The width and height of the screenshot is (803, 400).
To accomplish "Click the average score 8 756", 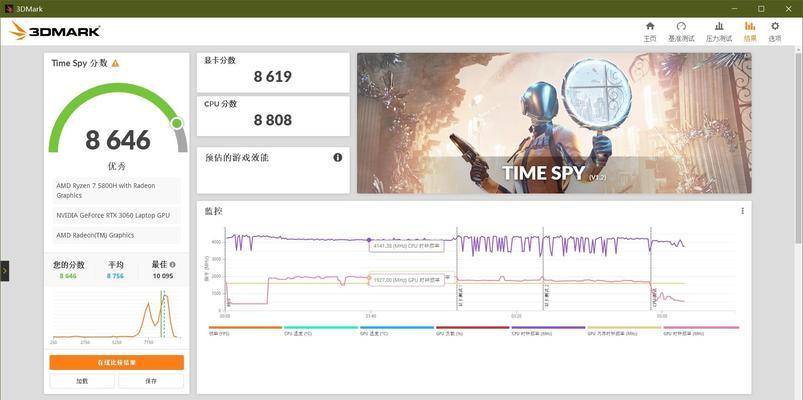I will [x=115, y=276].
